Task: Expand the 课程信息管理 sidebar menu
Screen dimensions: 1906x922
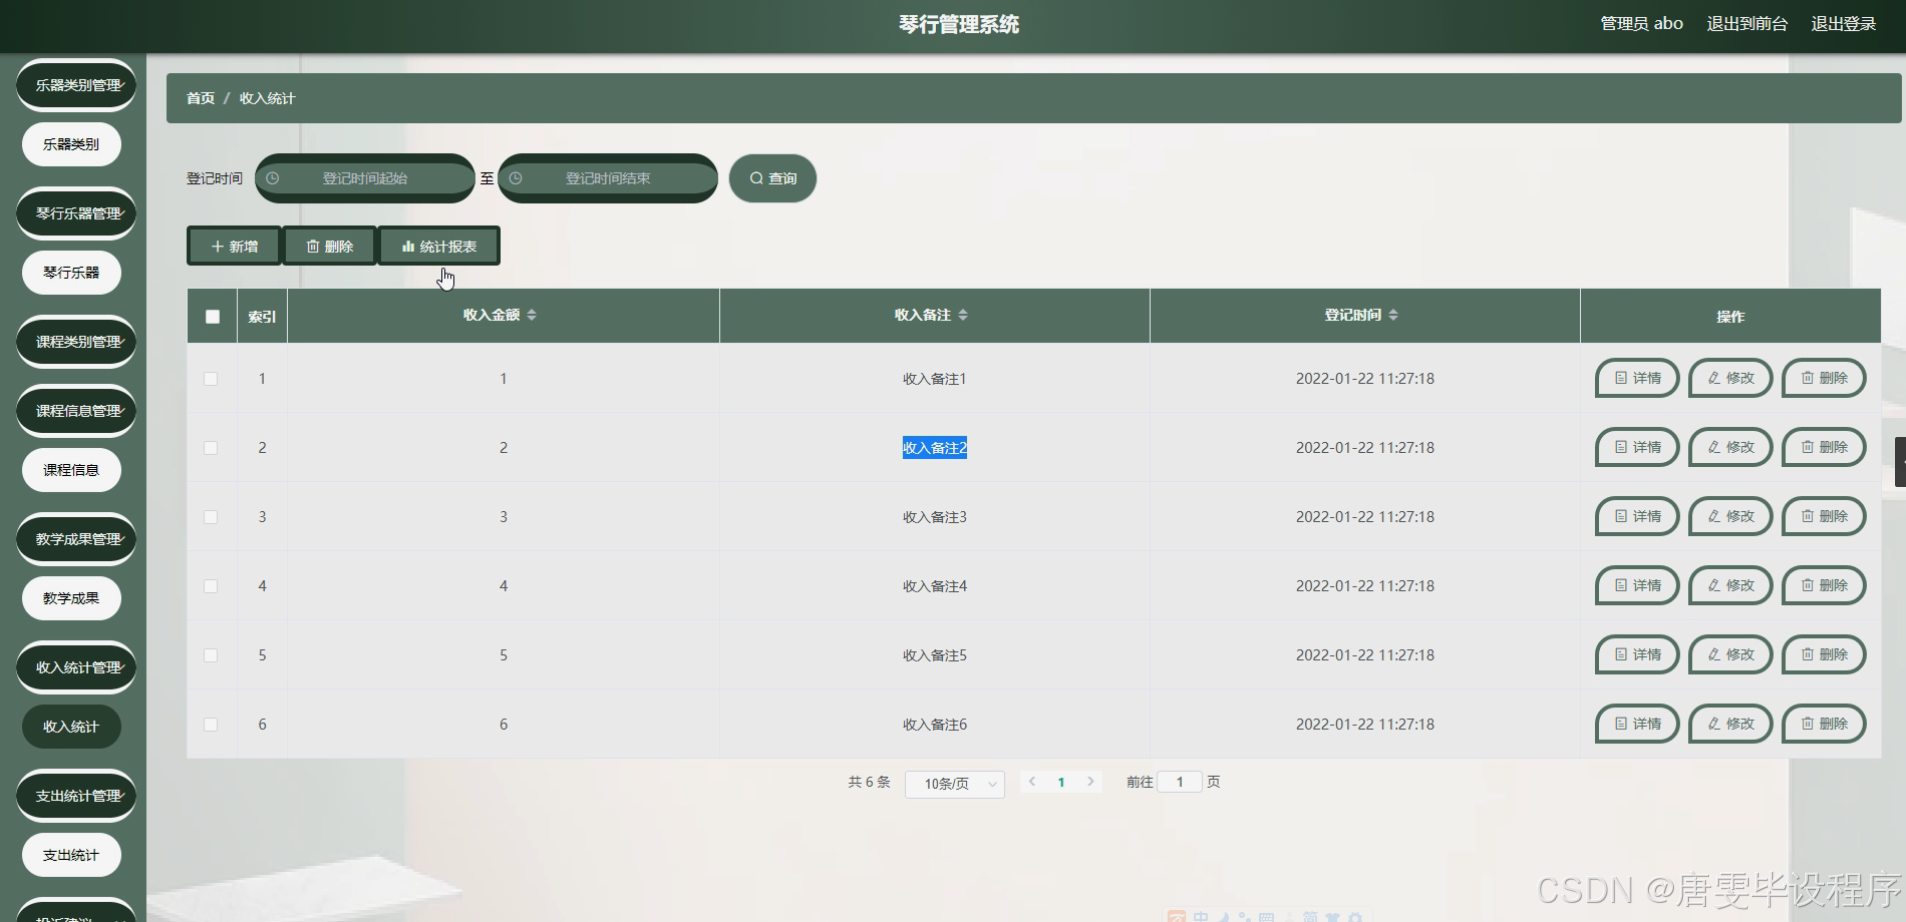Action: click(76, 411)
